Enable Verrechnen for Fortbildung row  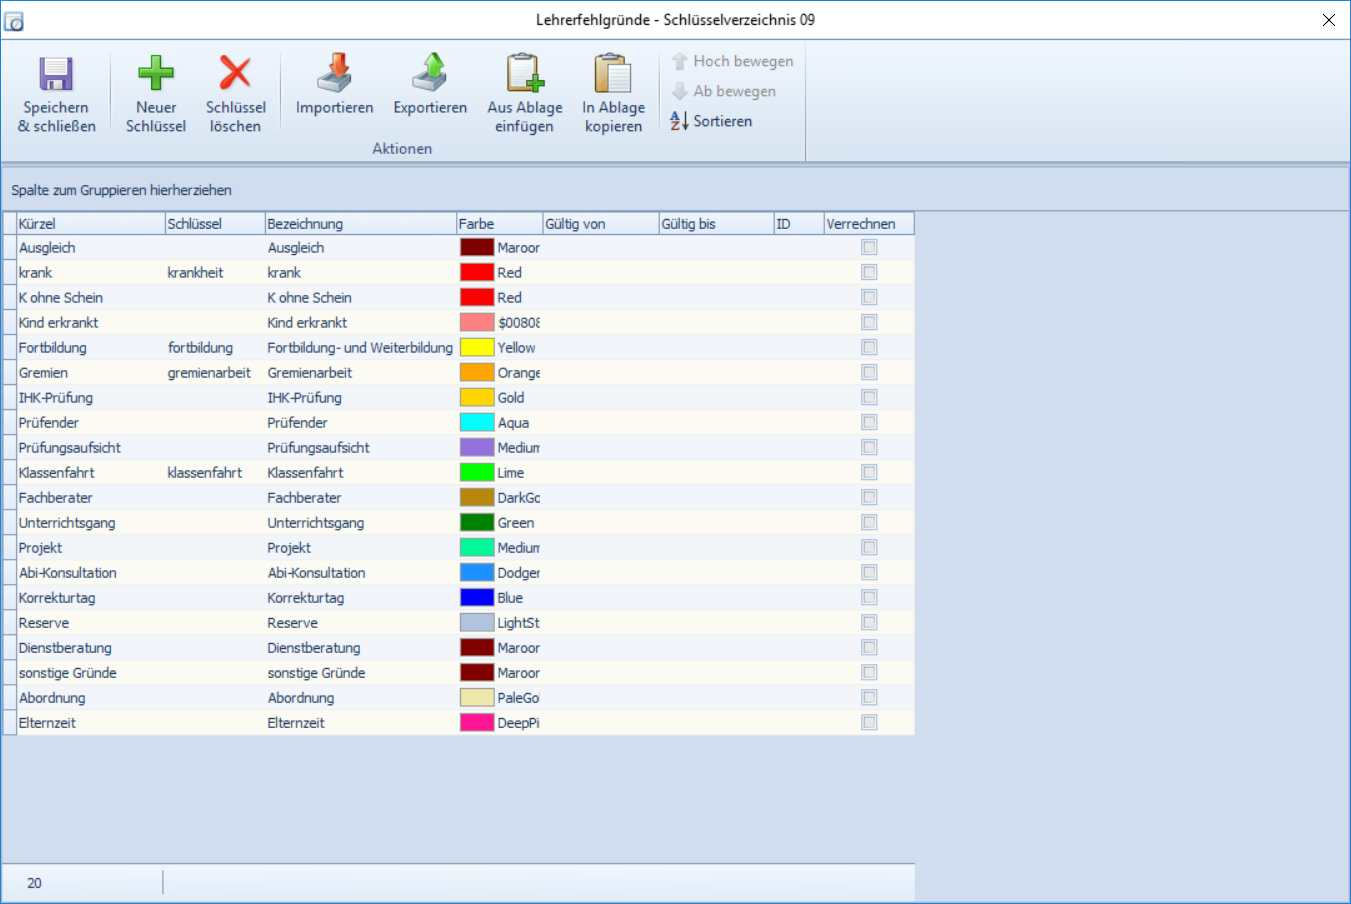869,347
